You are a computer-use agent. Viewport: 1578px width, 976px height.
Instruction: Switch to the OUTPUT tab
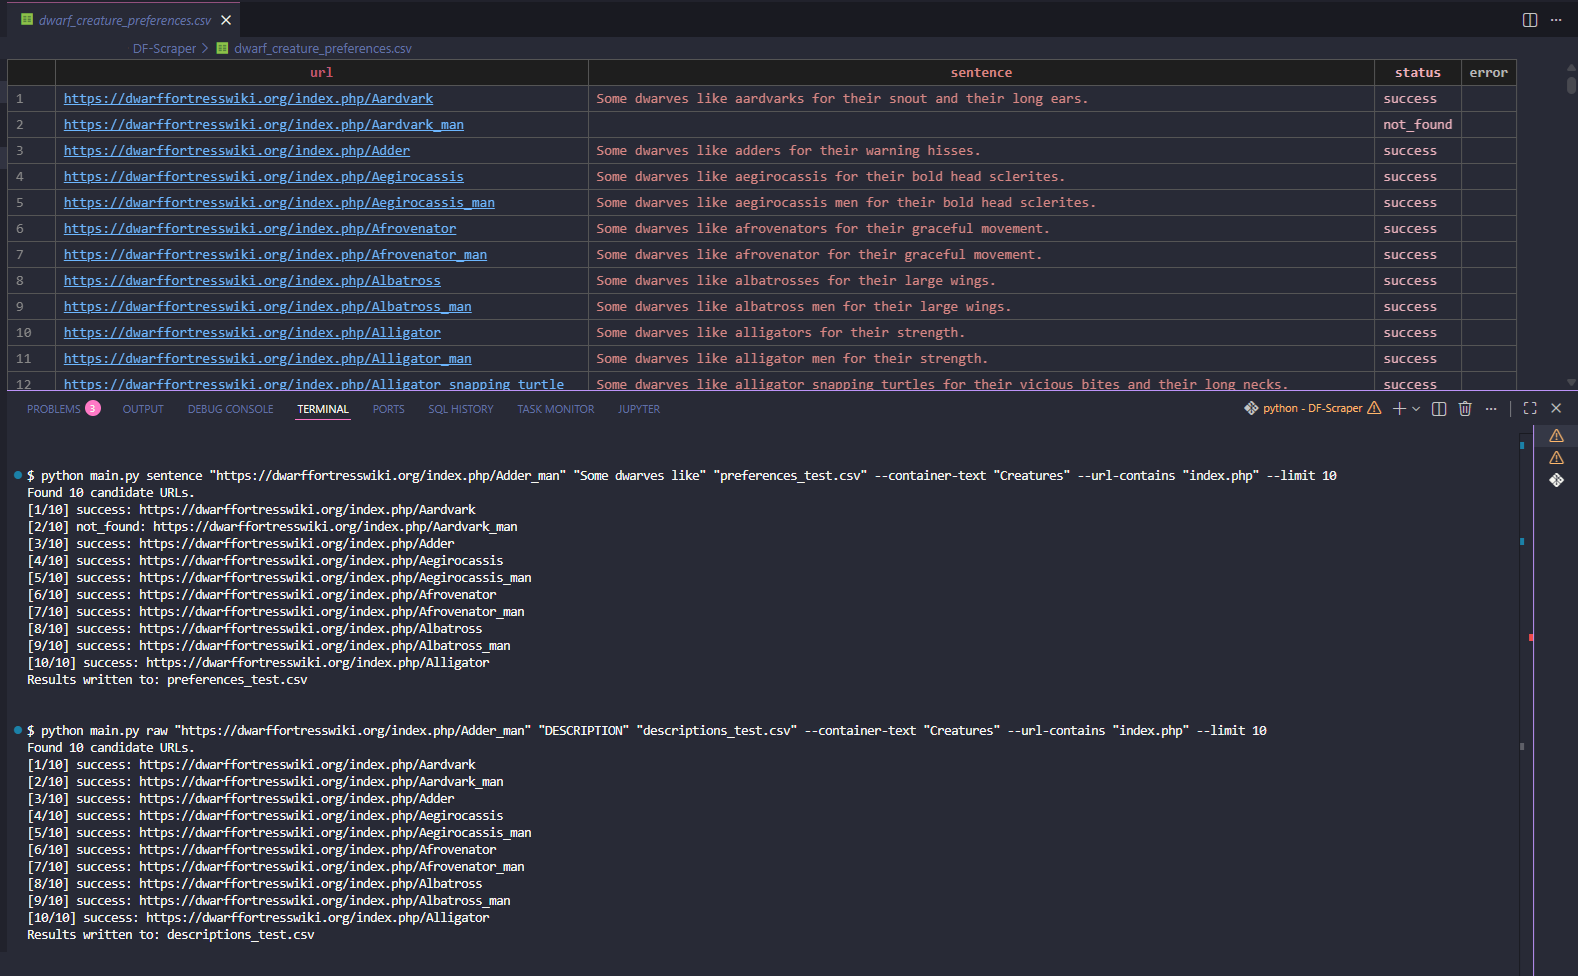point(143,409)
